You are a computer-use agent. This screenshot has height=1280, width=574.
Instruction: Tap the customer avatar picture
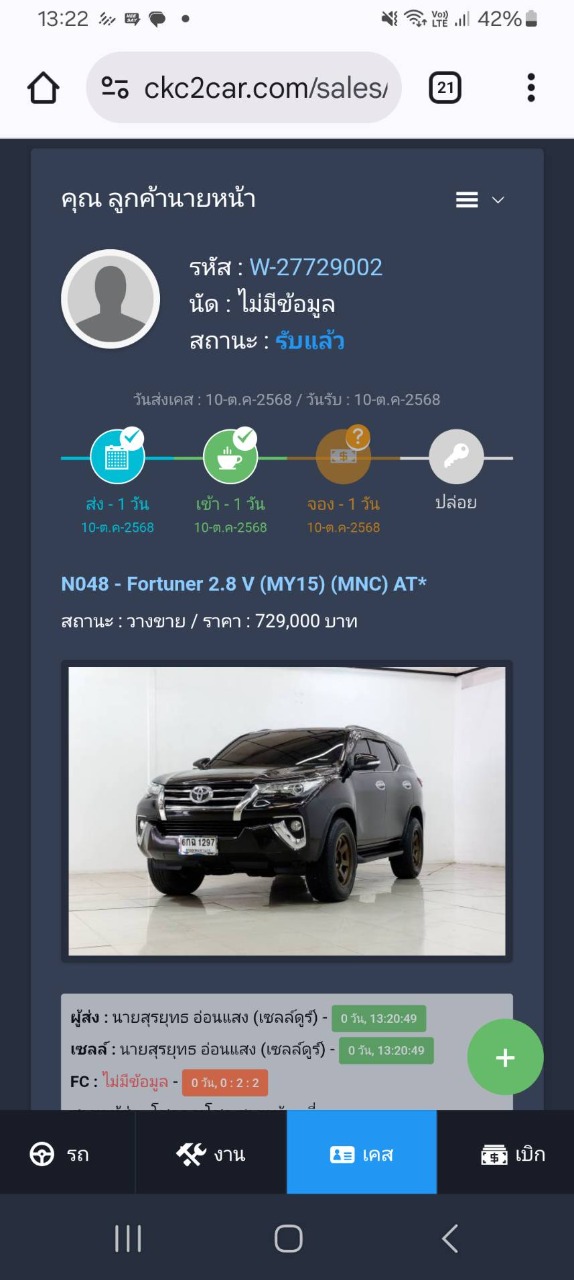111,299
